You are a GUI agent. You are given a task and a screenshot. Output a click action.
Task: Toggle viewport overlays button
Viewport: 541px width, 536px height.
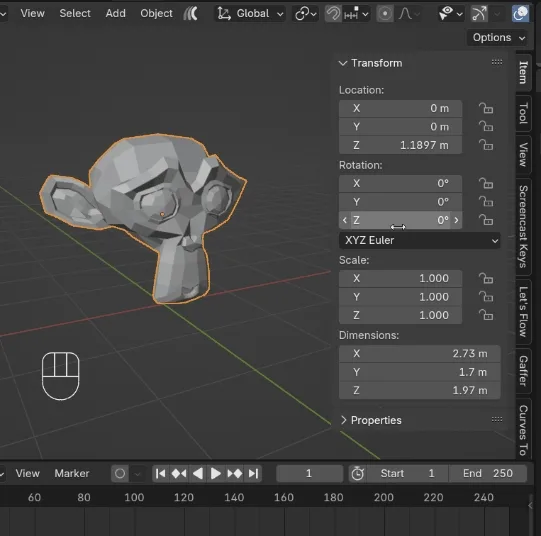click(x=520, y=14)
